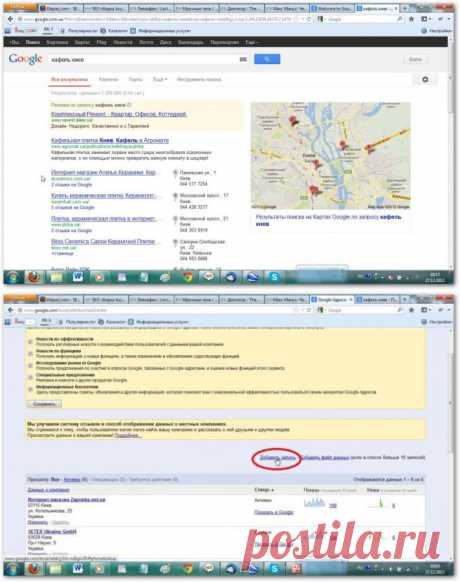The image size is (460, 582).
Task: Click the 'Войти' sign-in button
Action: 415,59
